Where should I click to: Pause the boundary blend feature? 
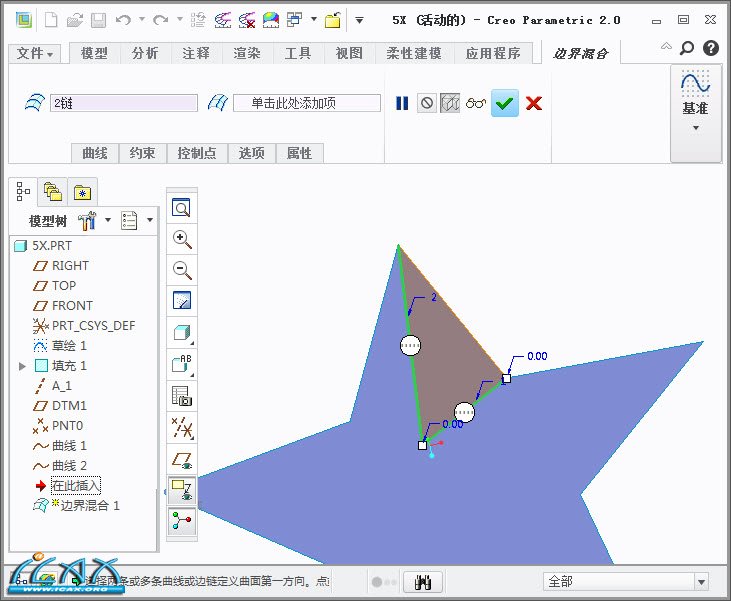pyautogui.click(x=402, y=103)
